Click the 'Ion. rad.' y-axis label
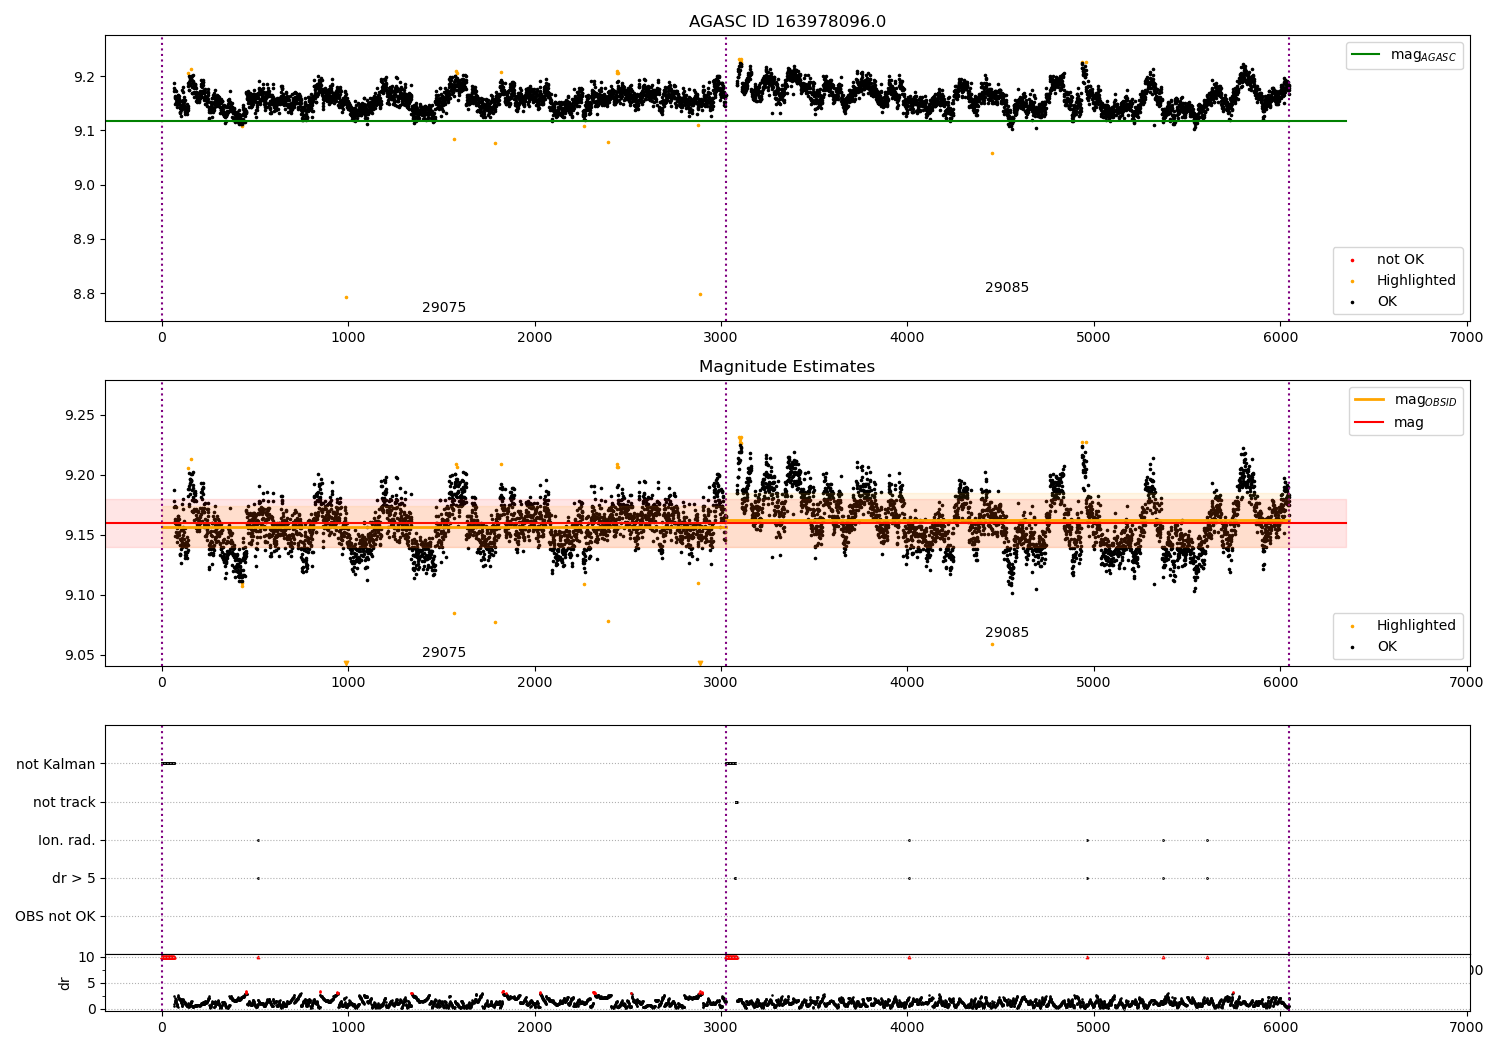Screen dimensions: 1500x1050 (x=67, y=840)
